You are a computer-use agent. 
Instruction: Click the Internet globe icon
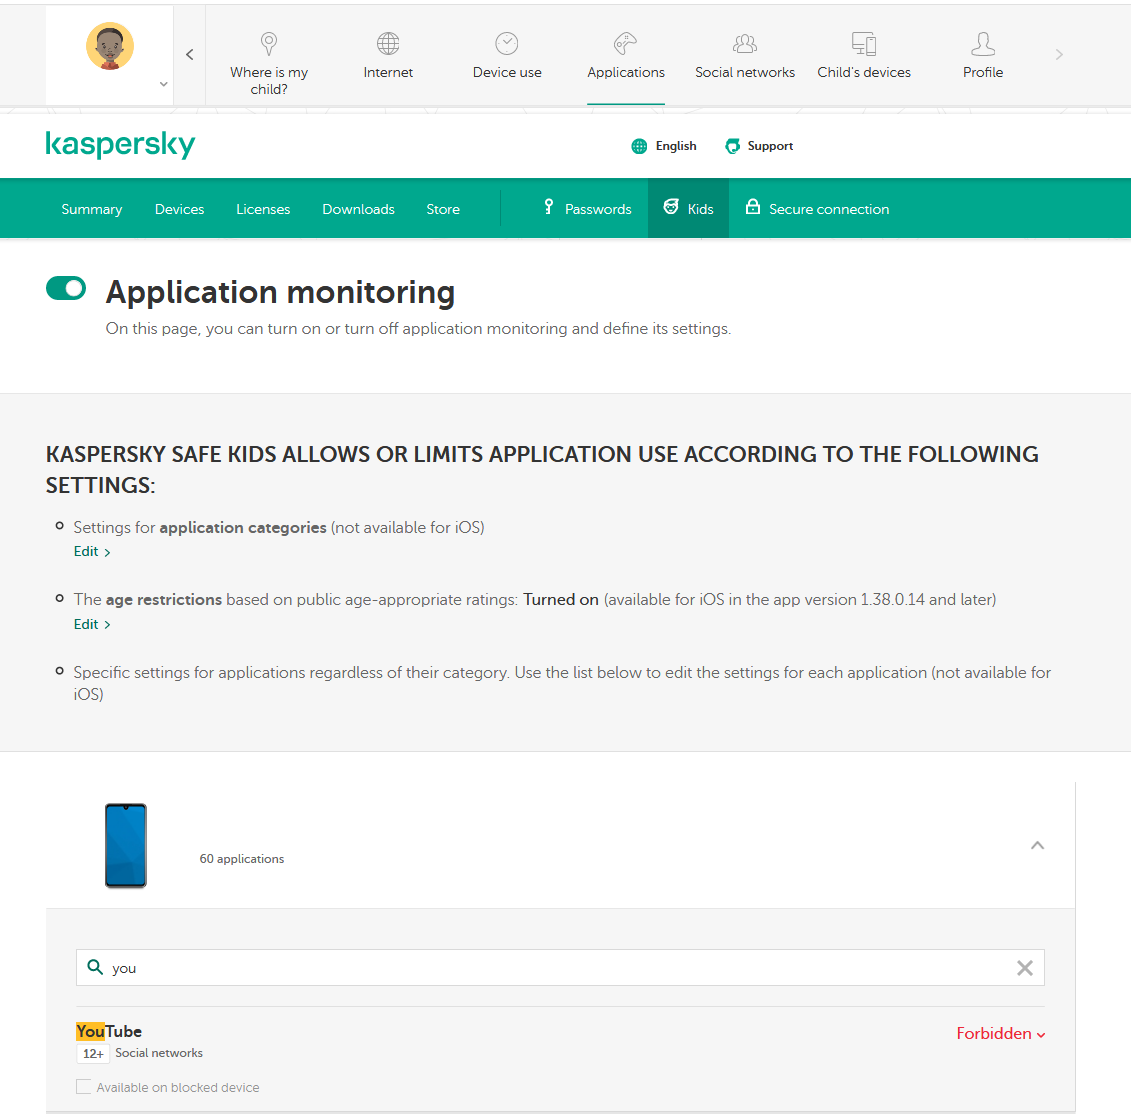point(388,43)
